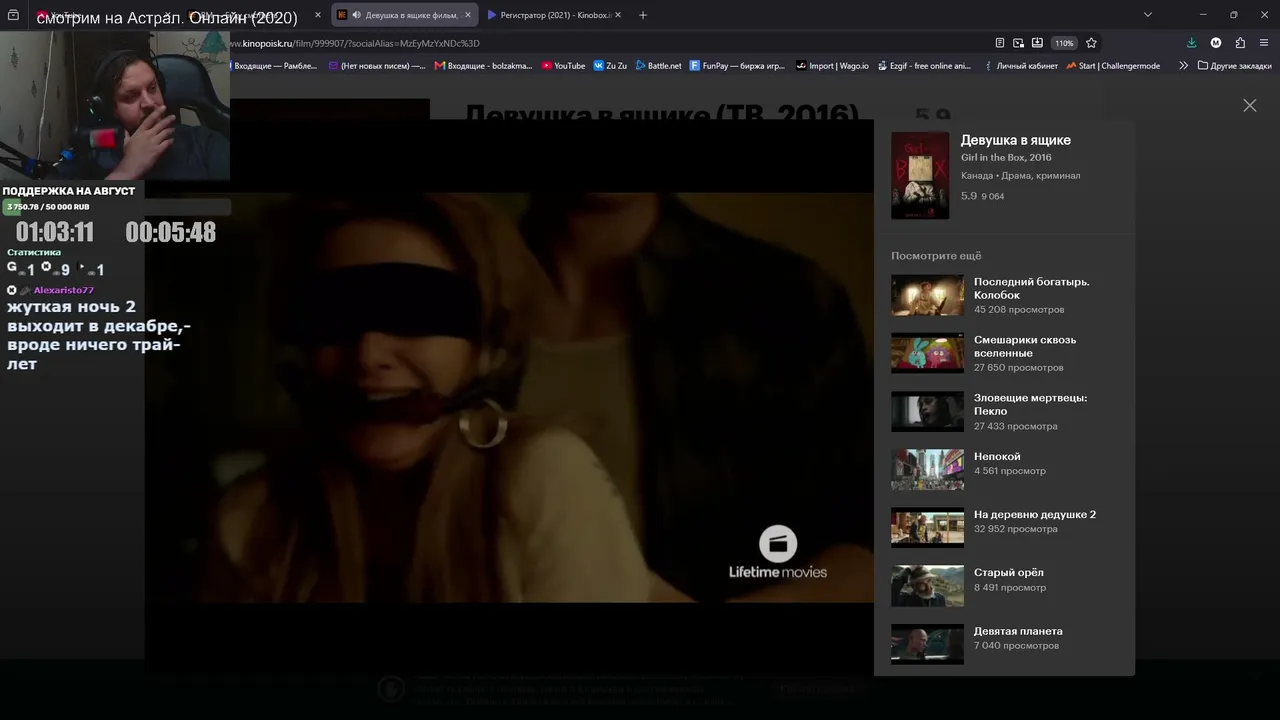Open a new browser tab
Screen dimensions: 1280x720
coord(643,15)
